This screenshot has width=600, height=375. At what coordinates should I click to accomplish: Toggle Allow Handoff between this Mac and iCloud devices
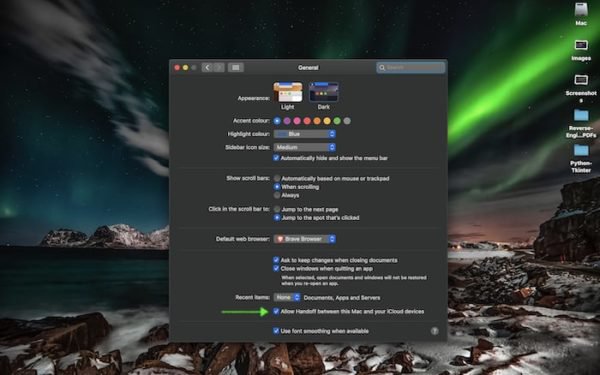pos(276,311)
